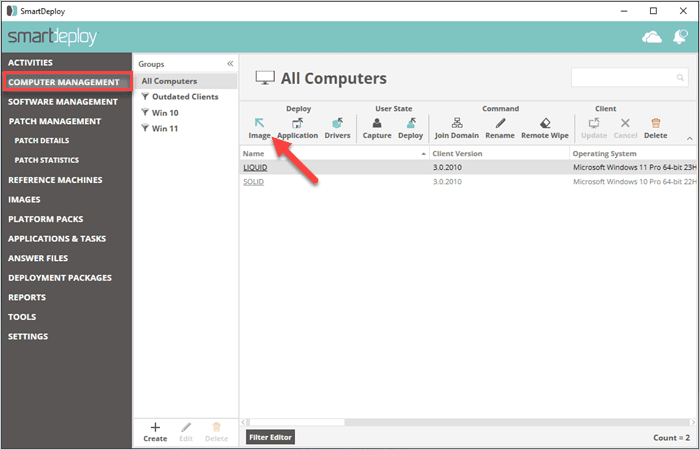This screenshot has height=450, width=700.
Task: Click the Deploy Application icon
Action: (297, 123)
